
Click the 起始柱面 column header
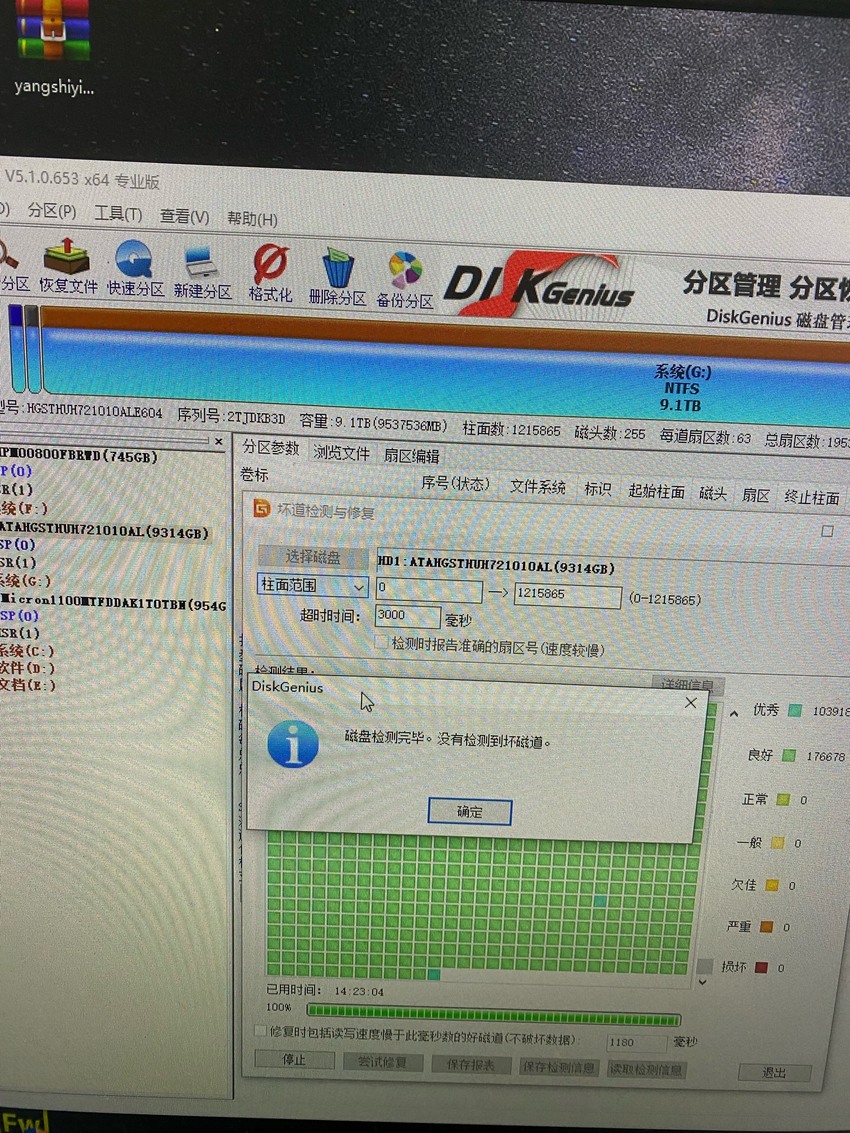click(x=656, y=491)
